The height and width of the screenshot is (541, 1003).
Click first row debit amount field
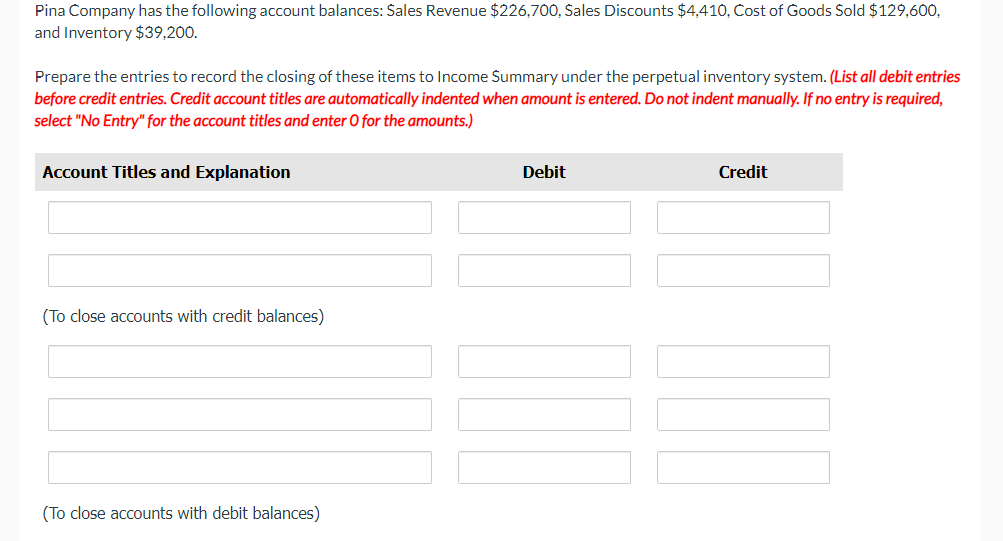click(544, 217)
